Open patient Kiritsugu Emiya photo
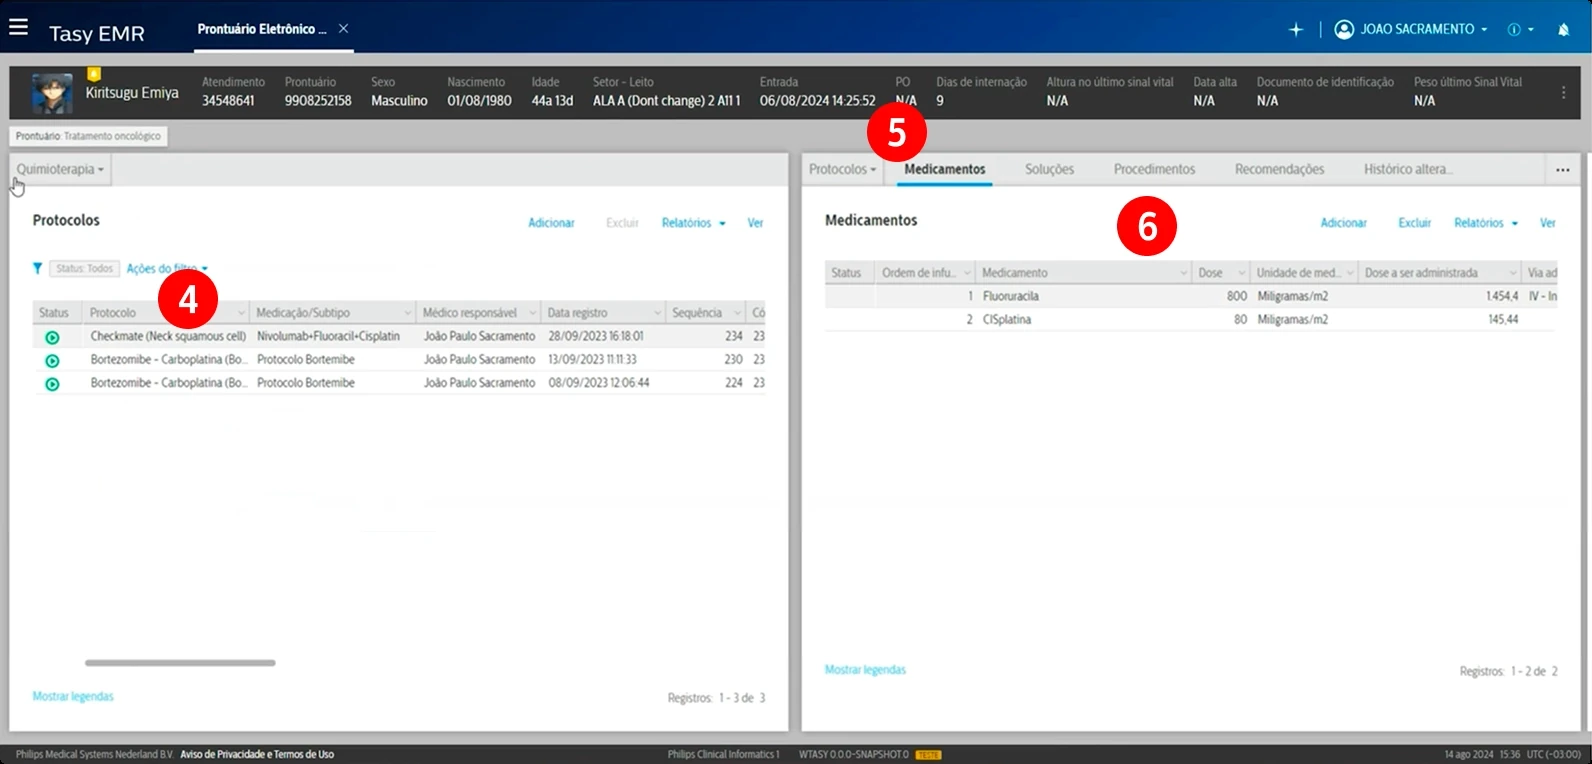Viewport: 1592px width, 764px height. 52,94
